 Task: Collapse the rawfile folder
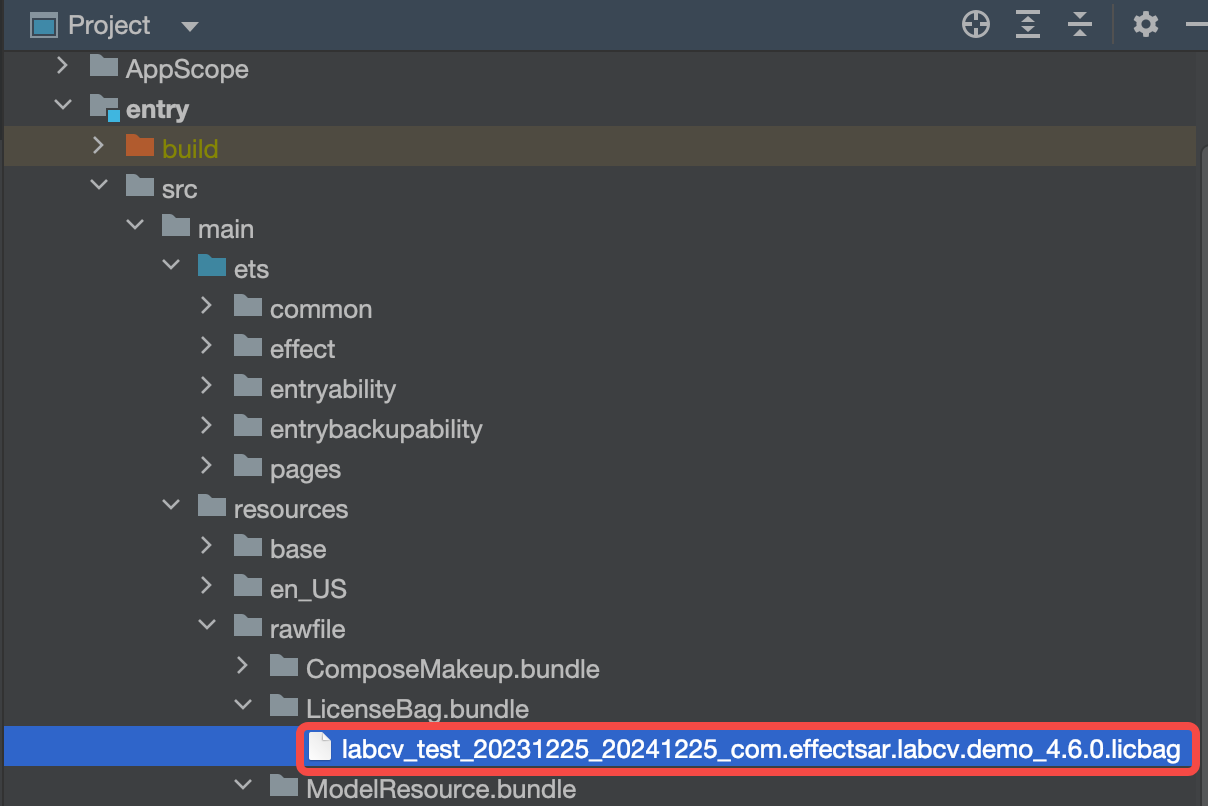pyautogui.click(x=206, y=626)
